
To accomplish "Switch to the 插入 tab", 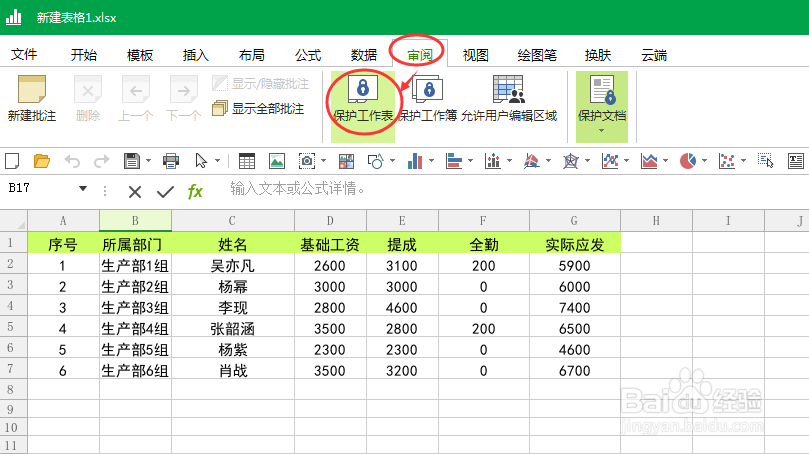I will pos(196,55).
